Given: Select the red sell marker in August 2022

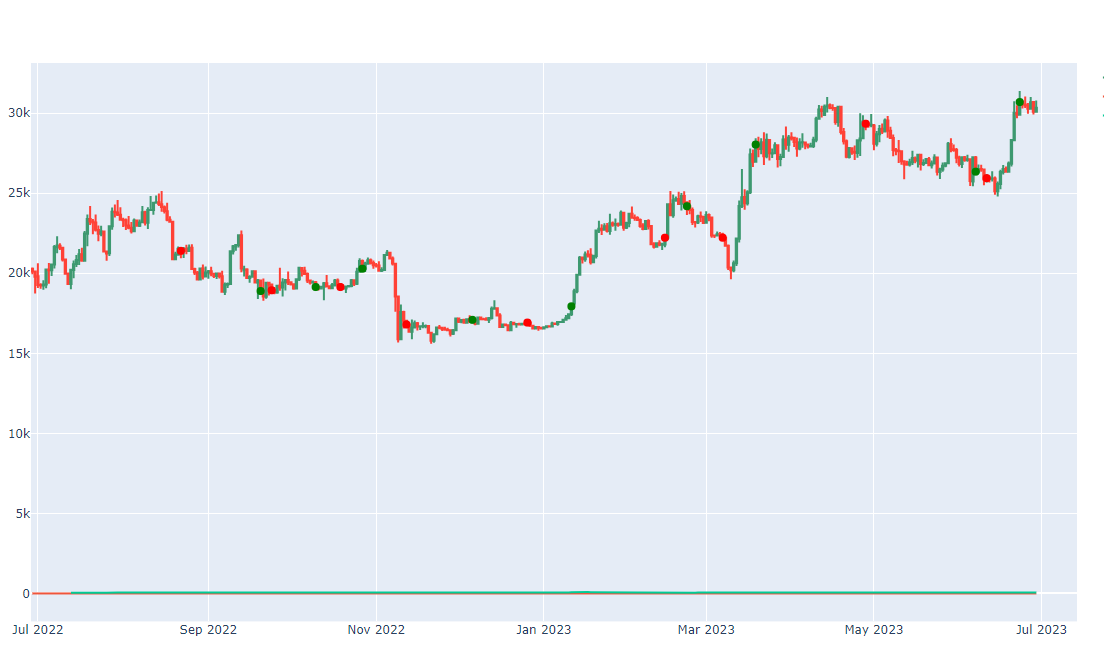Looking at the screenshot, I should 181,251.
